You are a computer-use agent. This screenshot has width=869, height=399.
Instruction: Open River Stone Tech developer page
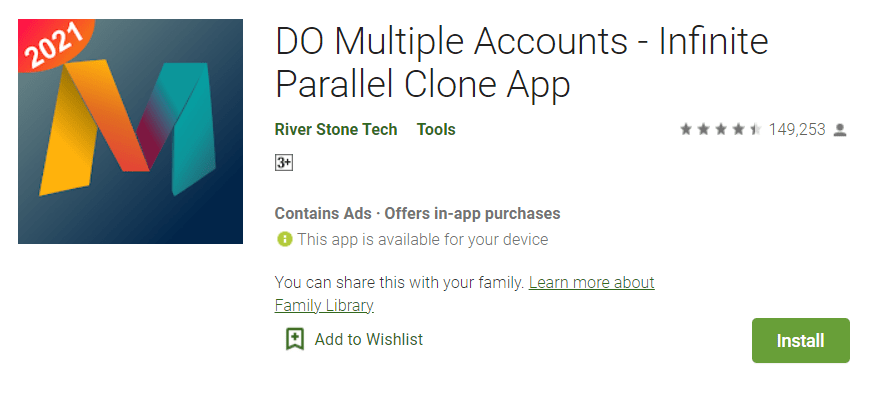(336, 130)
